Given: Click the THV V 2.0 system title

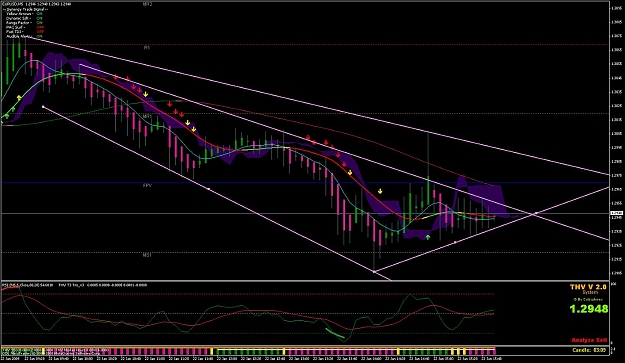Looking at the screenshot, I should pos(588,287).
